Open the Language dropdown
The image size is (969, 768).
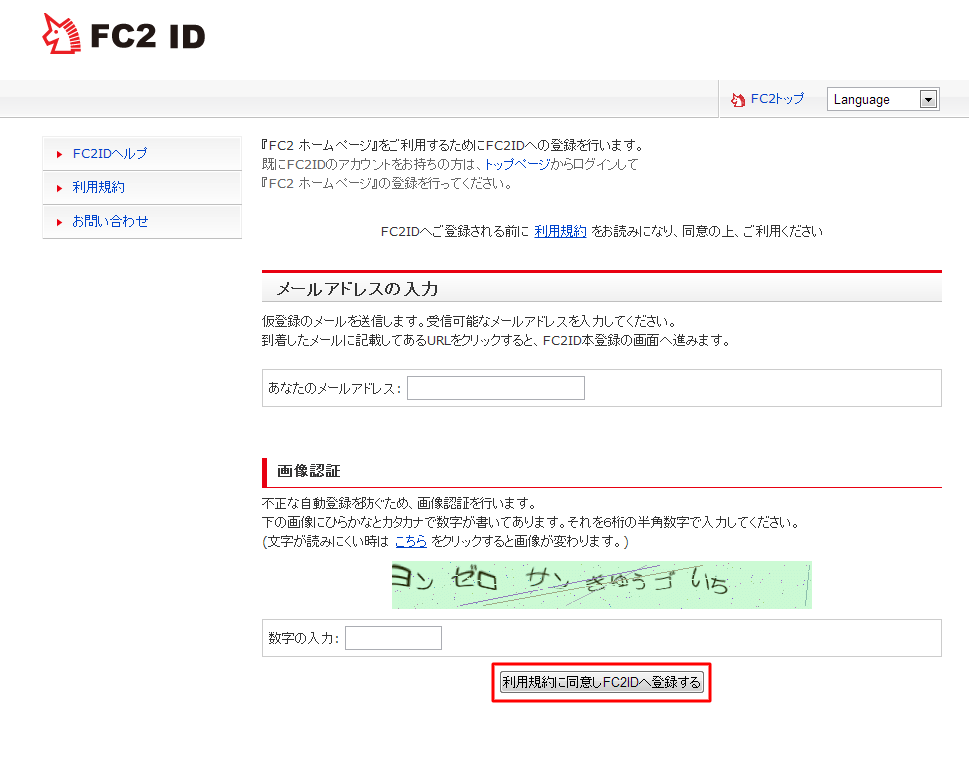point(883,99)
